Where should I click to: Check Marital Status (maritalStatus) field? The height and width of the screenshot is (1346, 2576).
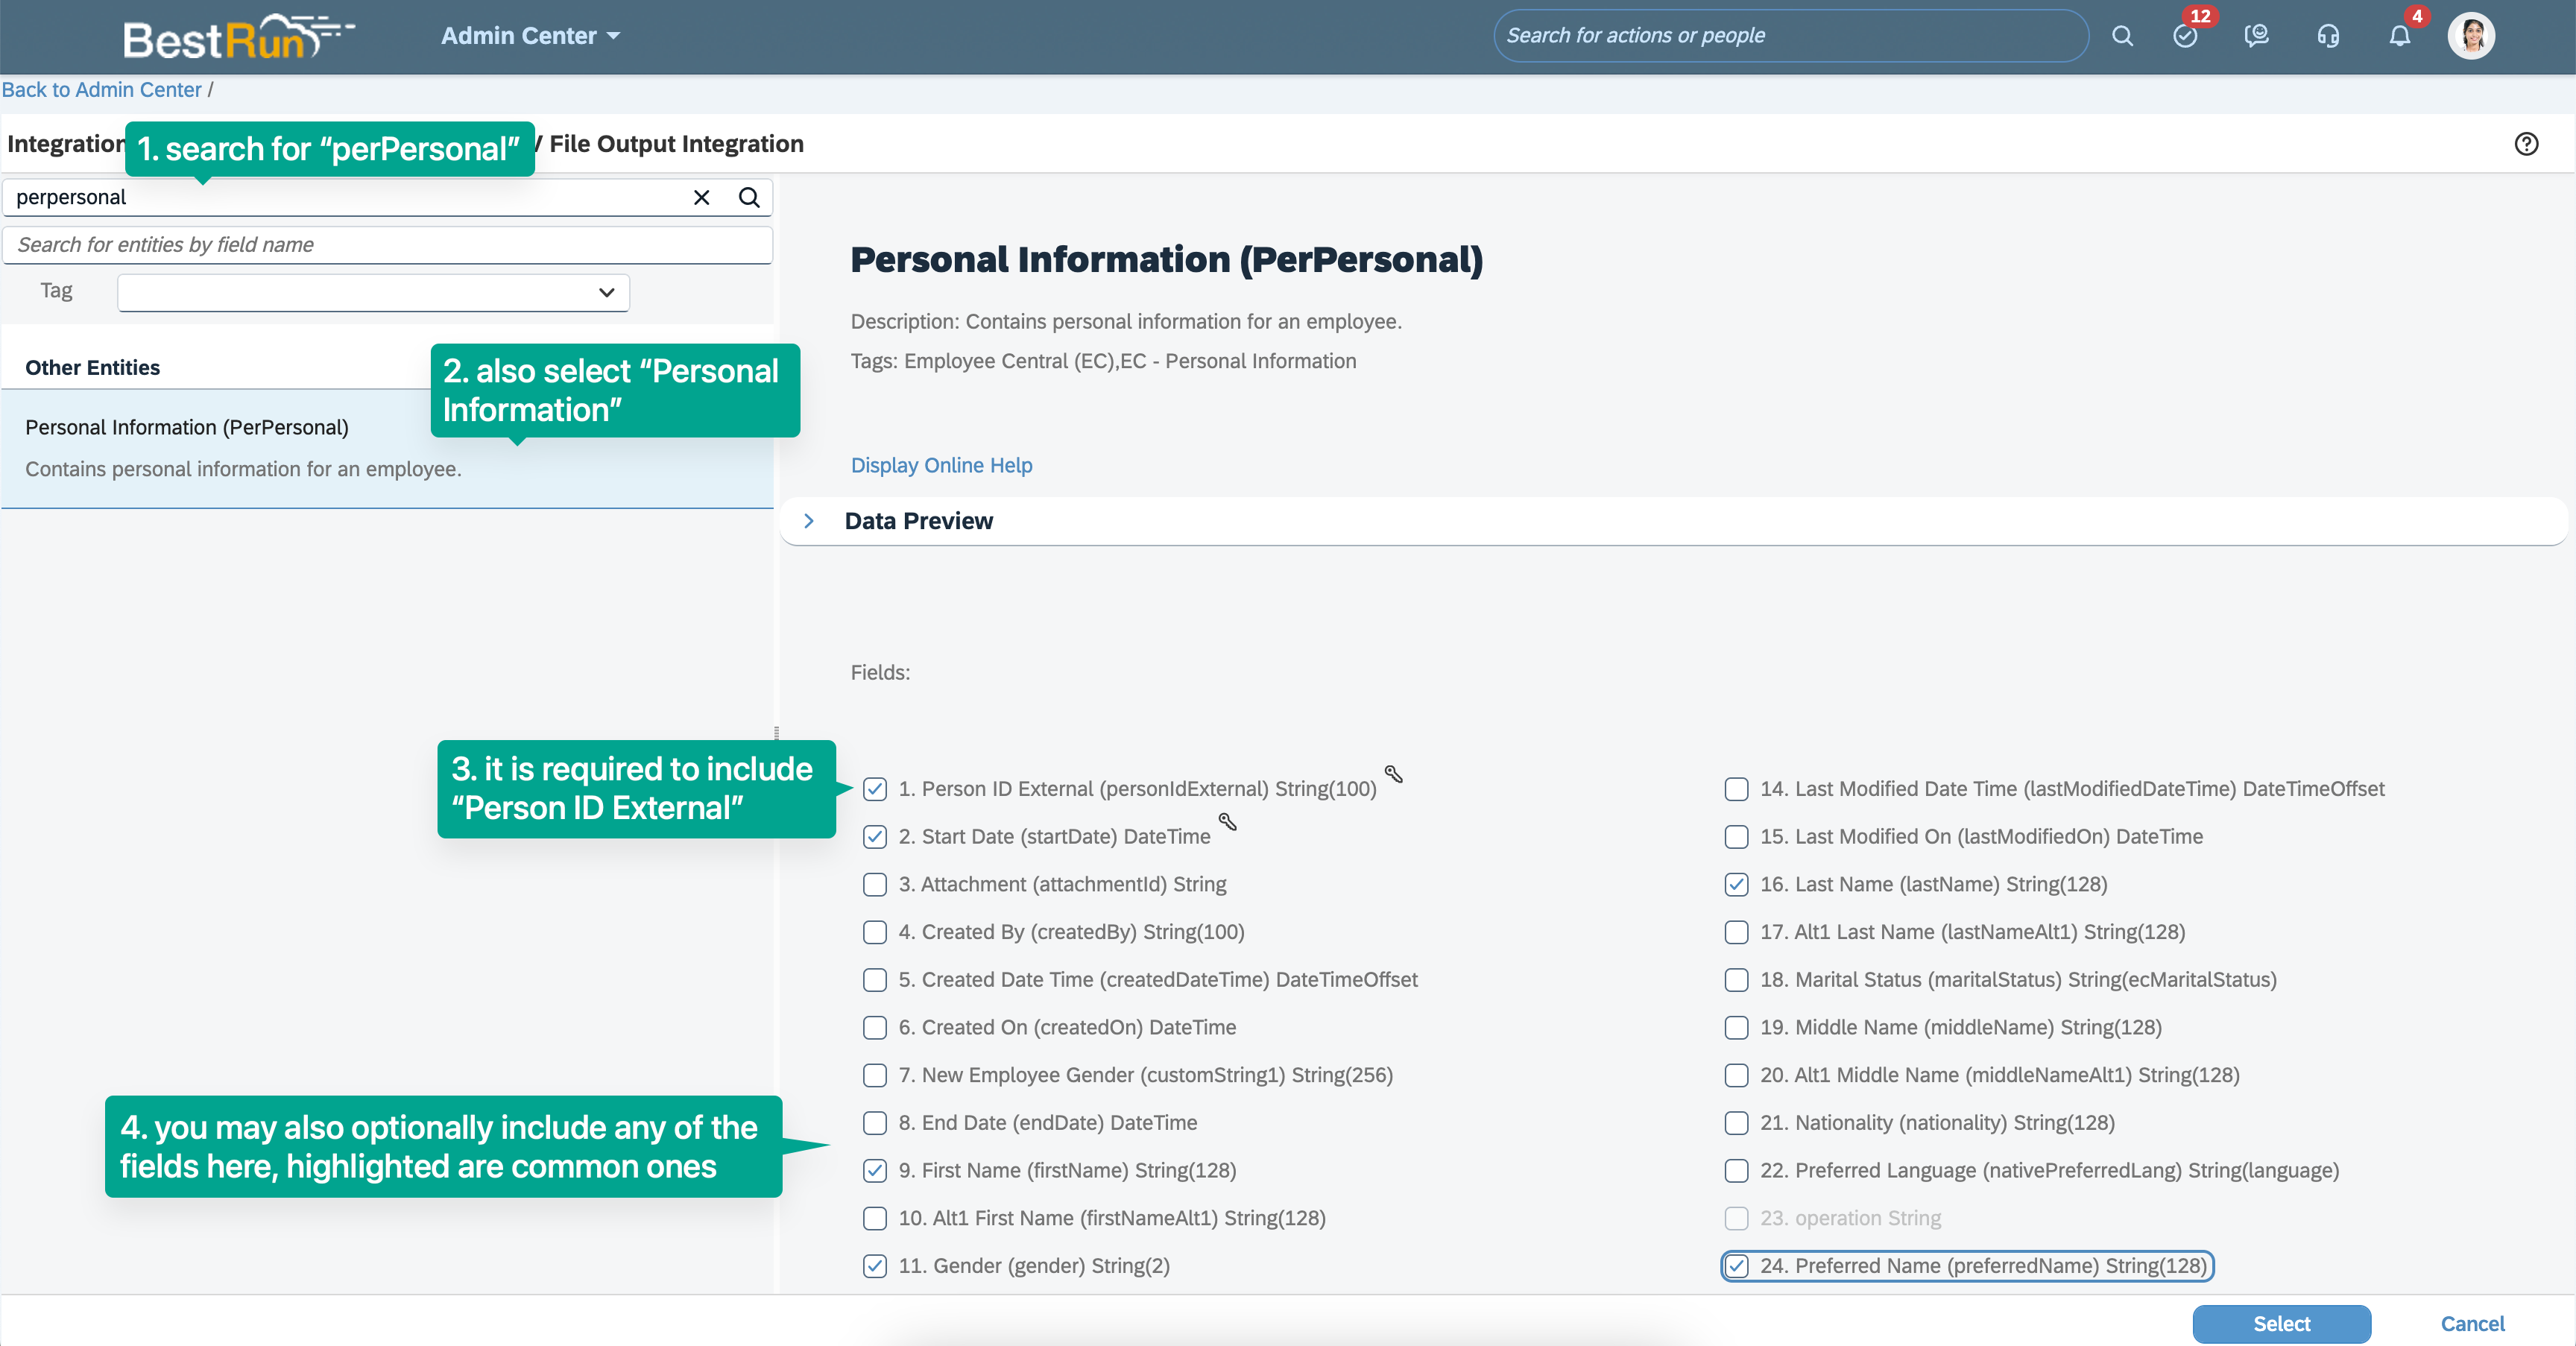coord(1737,979)
